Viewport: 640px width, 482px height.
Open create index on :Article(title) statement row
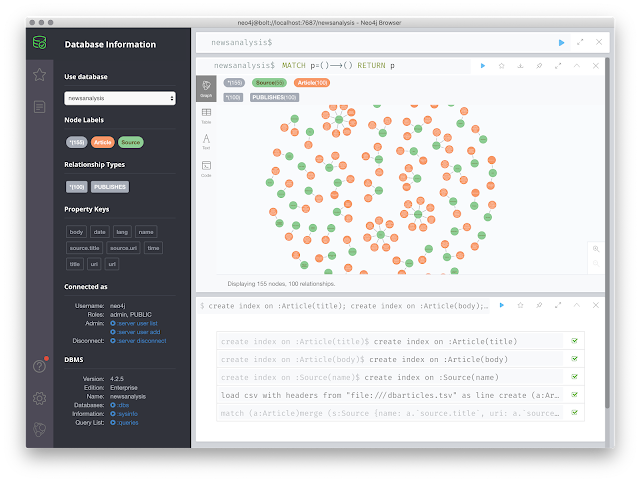[x=400, y=341]
